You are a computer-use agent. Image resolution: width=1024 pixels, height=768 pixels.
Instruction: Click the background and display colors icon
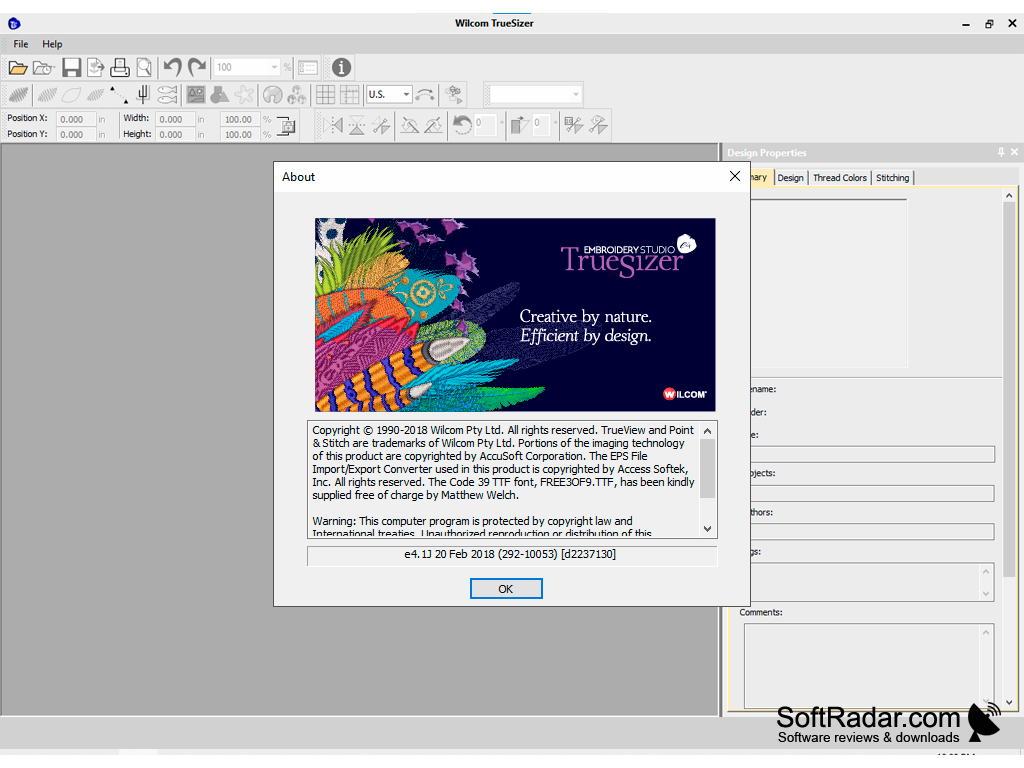(x=296, y=95)
